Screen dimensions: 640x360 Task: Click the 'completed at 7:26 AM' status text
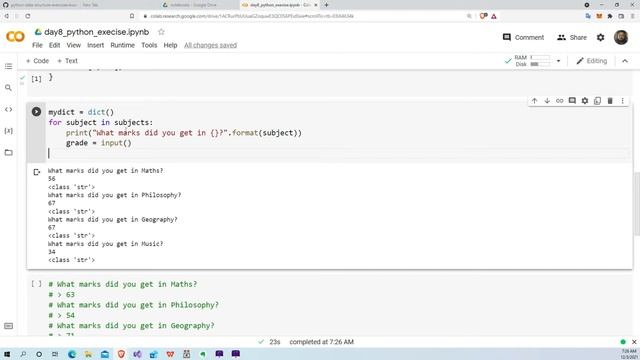point(322,342)
